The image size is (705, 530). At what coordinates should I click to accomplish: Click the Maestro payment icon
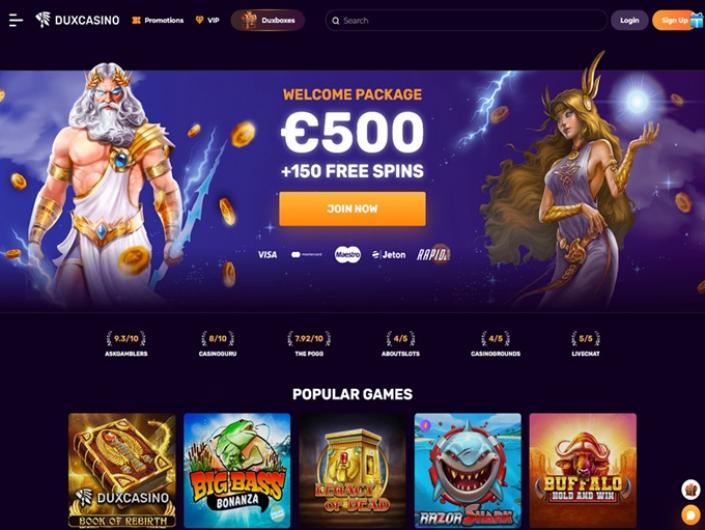(x=348, y=254)
